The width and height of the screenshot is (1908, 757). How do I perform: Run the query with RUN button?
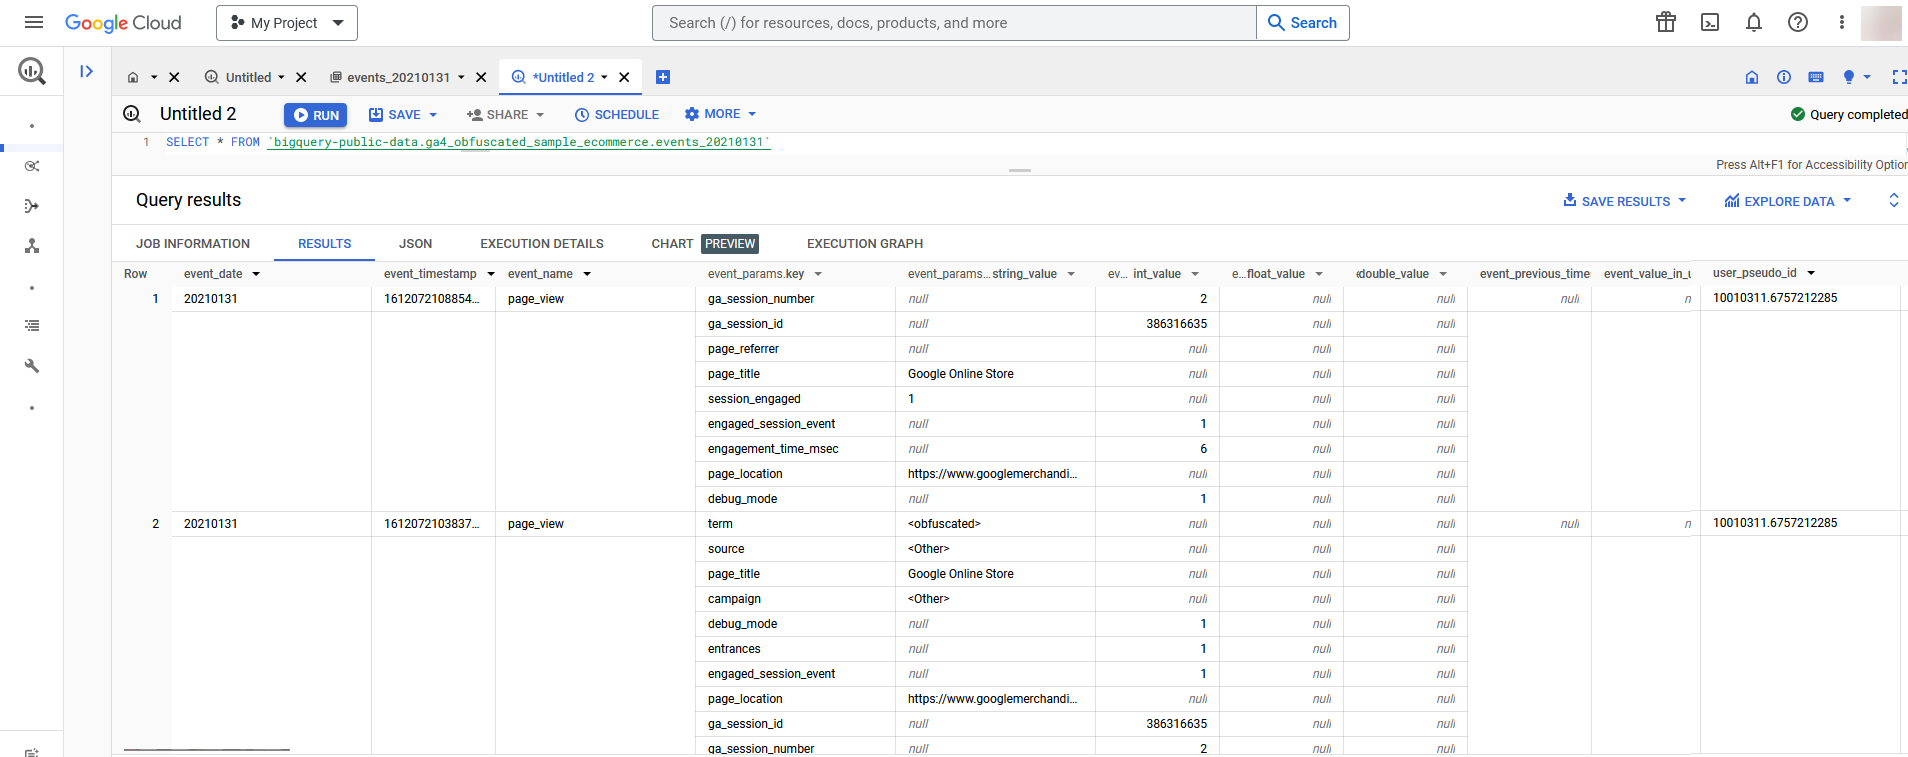pyautogui.click(x=315, y=115)
